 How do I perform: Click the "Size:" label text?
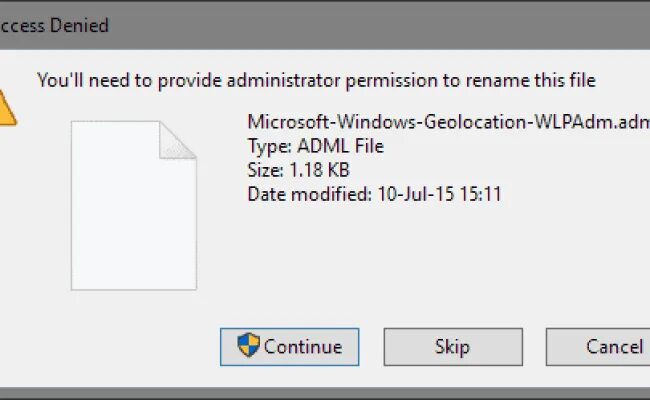[x=267, y=170]
